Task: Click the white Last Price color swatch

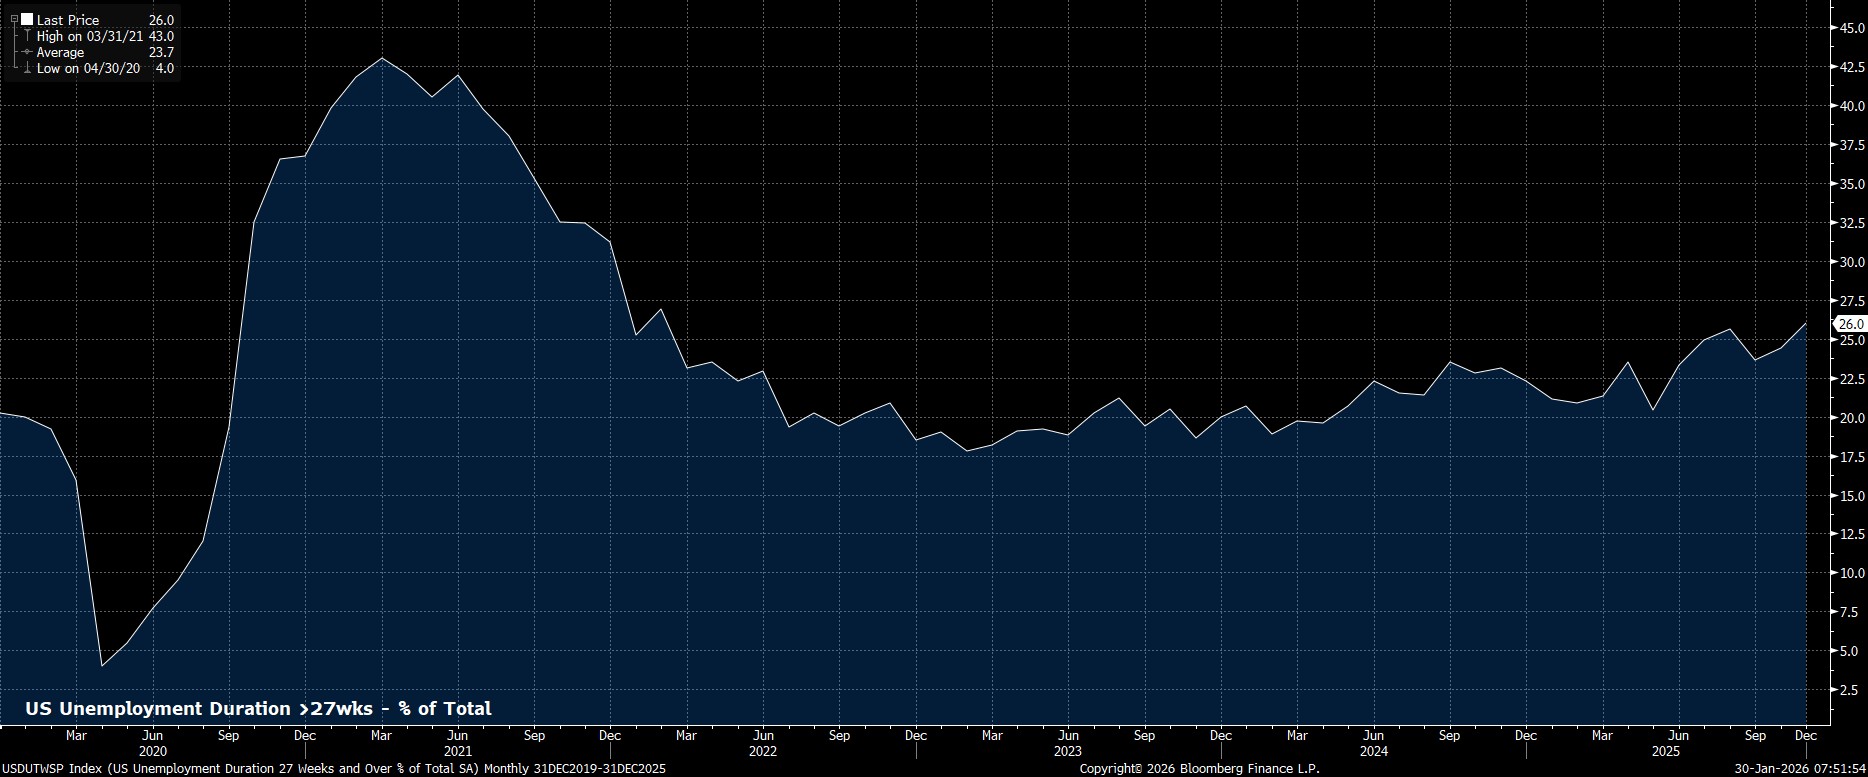Action: pyautogui.click(x=27, y=19)
